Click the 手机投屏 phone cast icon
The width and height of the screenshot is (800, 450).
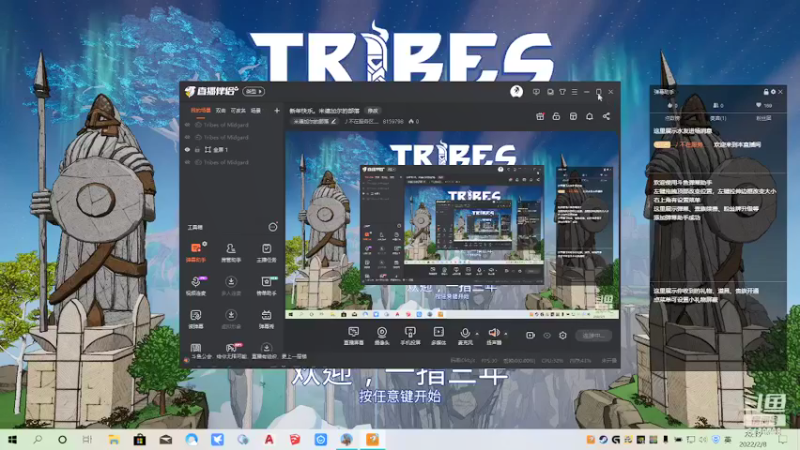pos(410,336)
